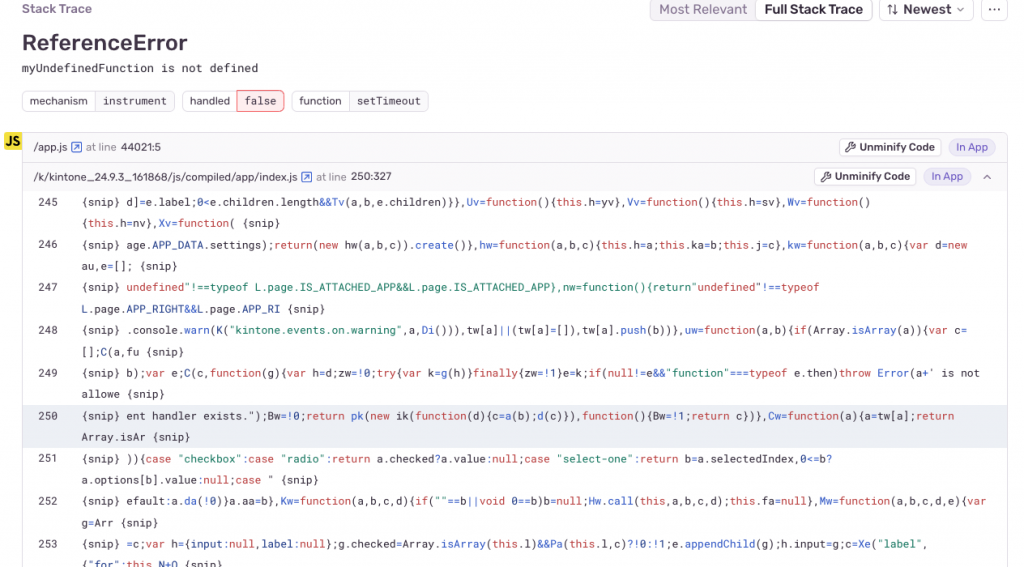
Task: Select the /app.js file path
Action: (x=50, y=147)
